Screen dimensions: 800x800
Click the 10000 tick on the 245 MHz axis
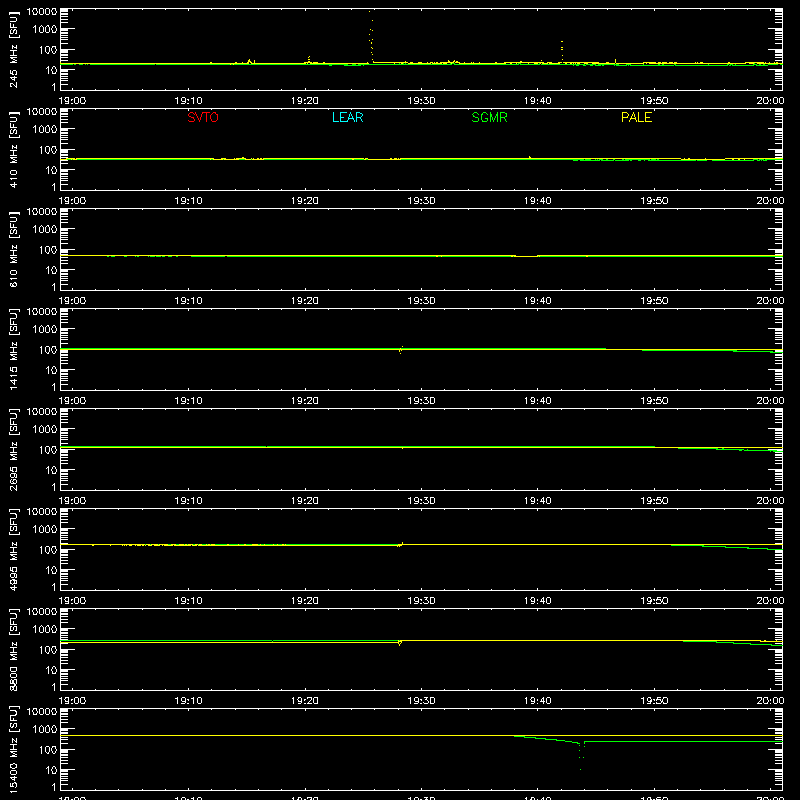click(x=42, y=12)
